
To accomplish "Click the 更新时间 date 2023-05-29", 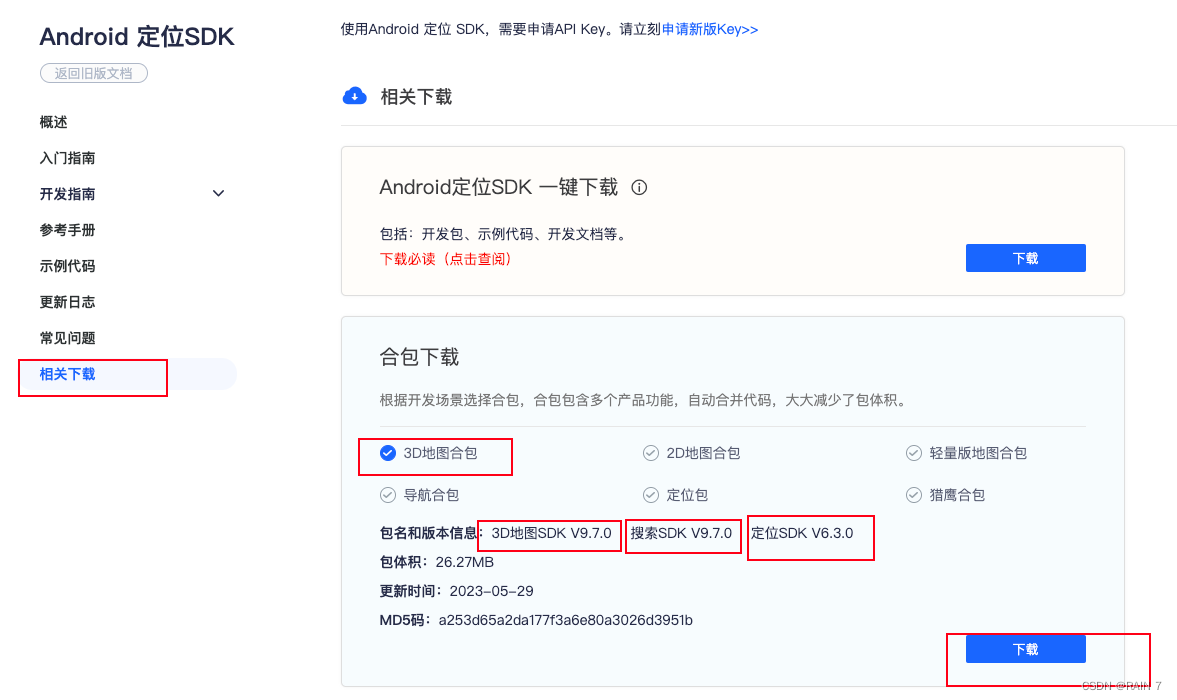I will tap(492, 591).
